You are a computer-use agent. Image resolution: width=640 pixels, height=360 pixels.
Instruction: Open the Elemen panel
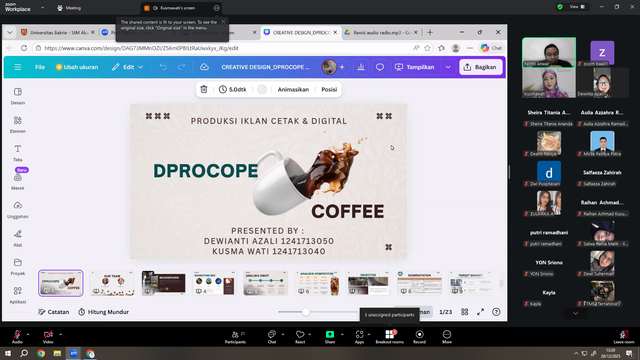tap(18, 124)
